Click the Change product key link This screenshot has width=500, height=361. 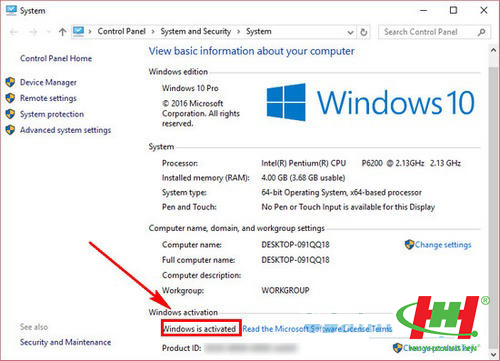point(440,348)
